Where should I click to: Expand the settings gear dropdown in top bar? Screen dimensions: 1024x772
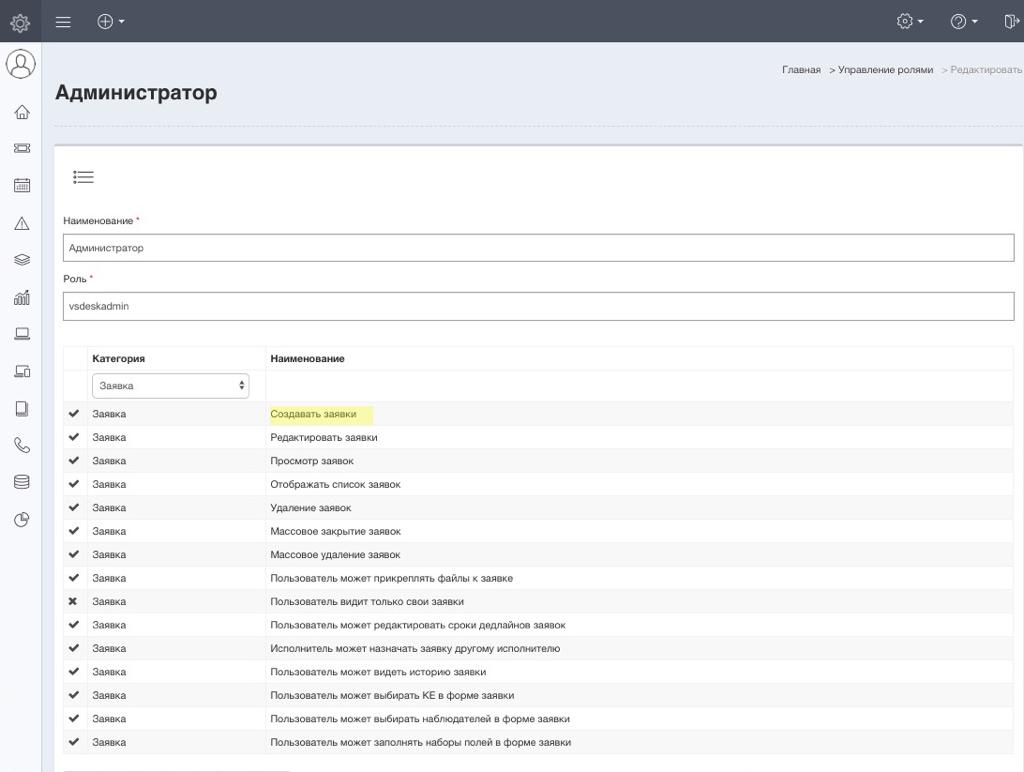tap(909, 21)
